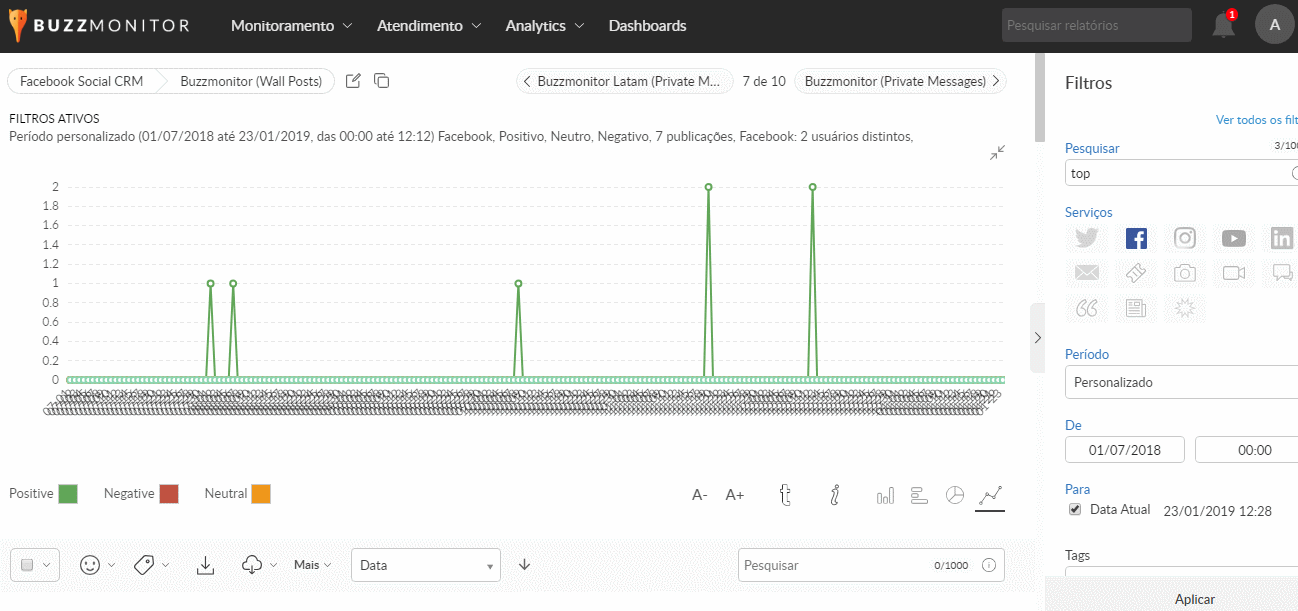Image resolution: width=1298 pixels, height=611 pixels.
Task: Click the green Positive color swatch
Action: pyautogui.click(x=68, y=494)
